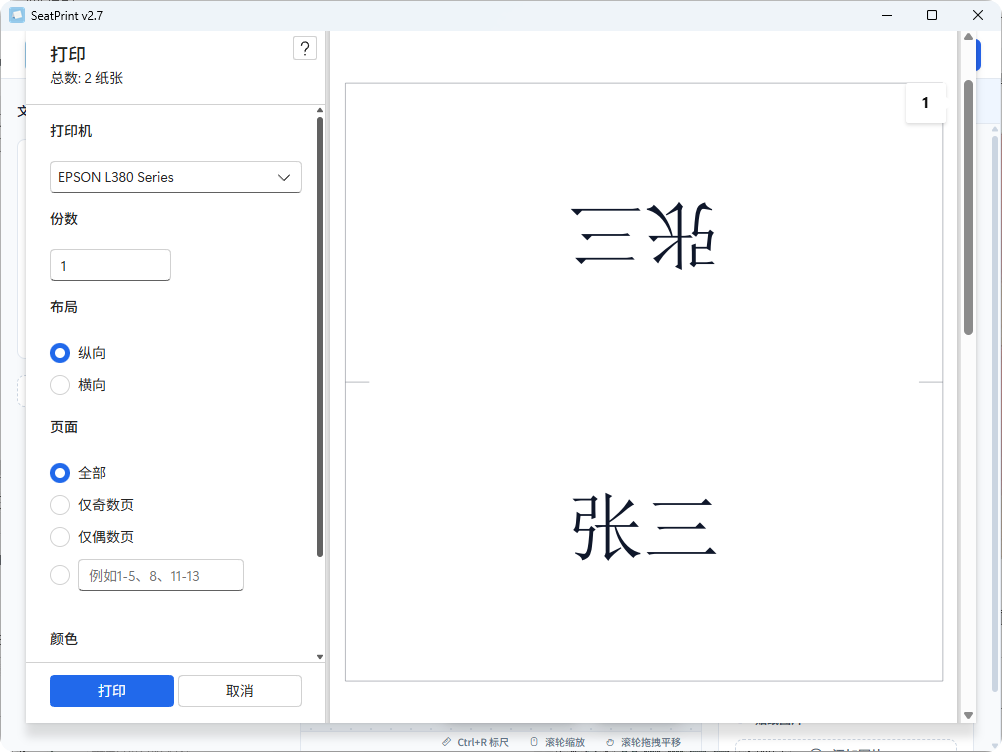Image resolution: width=1002 pixels, height=752 pixels.
Task: Click the settings panel scrollbar thumb
Action: [x=320, y=337]
